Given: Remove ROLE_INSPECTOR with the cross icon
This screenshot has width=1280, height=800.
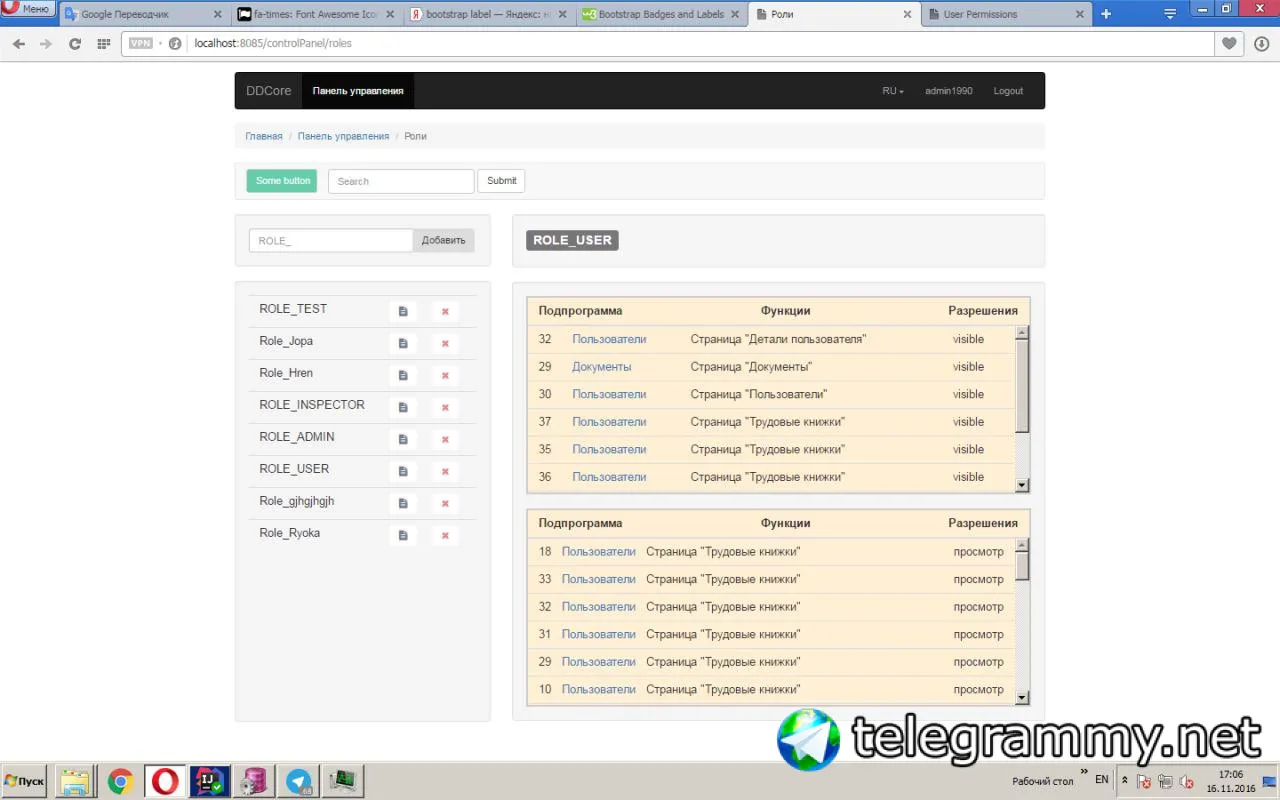Looking at the screenshot, I should pos(445,407).
